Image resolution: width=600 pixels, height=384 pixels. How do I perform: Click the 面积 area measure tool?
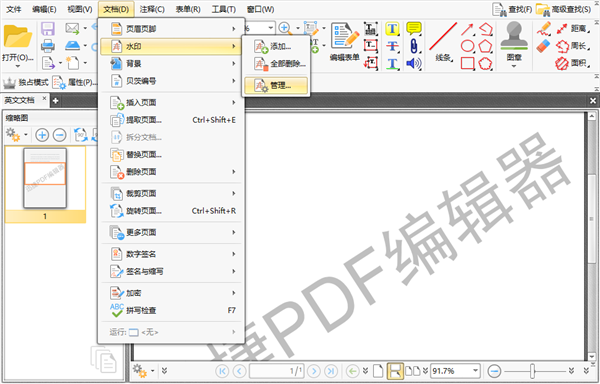tap(573, 63)
